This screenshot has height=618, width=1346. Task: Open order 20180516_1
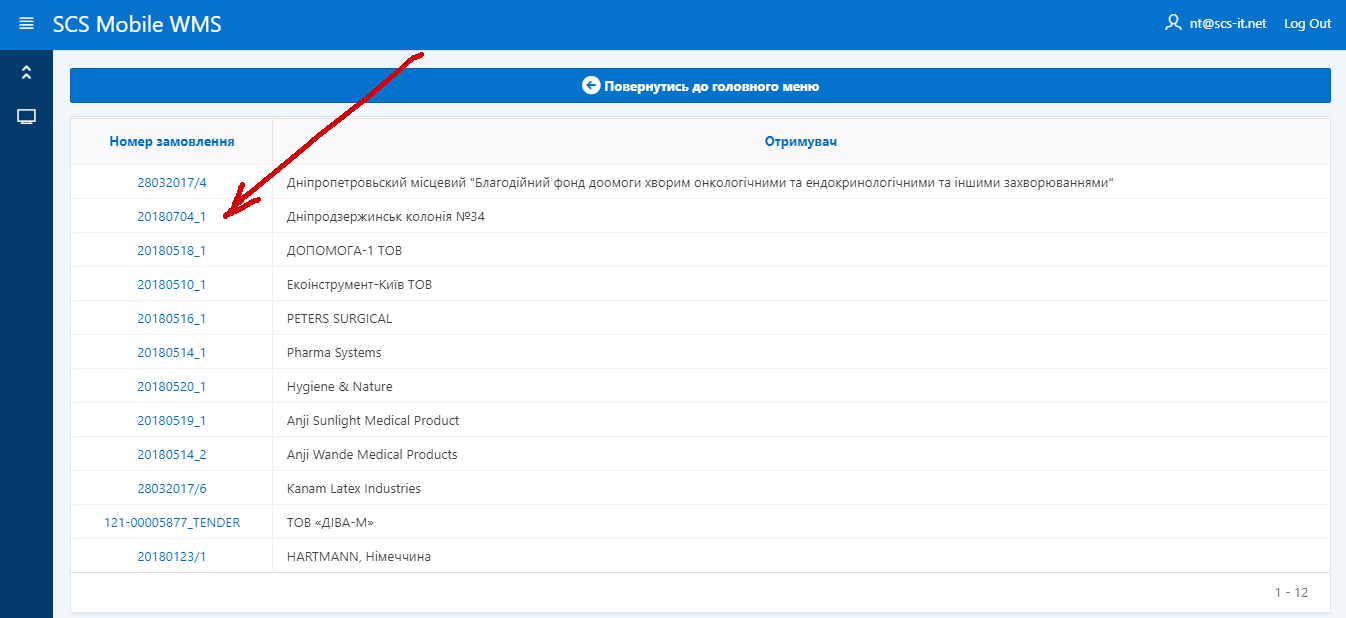pos(172,319)
